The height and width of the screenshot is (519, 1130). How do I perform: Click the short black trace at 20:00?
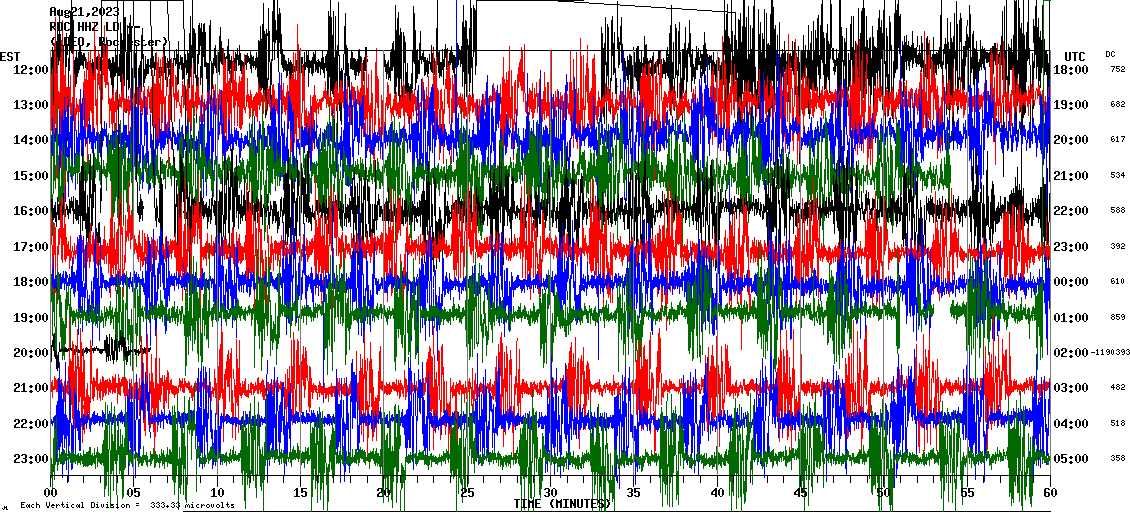pyautogui.click(x=100, y=350)
